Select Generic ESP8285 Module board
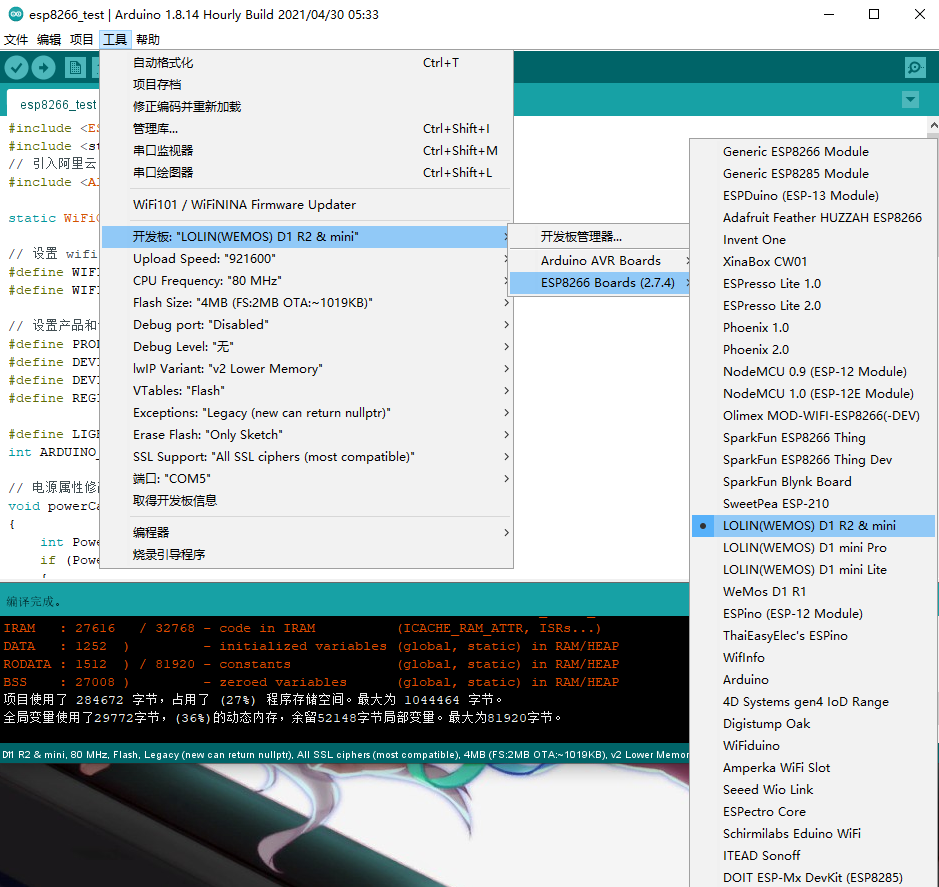 coord(813,174)
